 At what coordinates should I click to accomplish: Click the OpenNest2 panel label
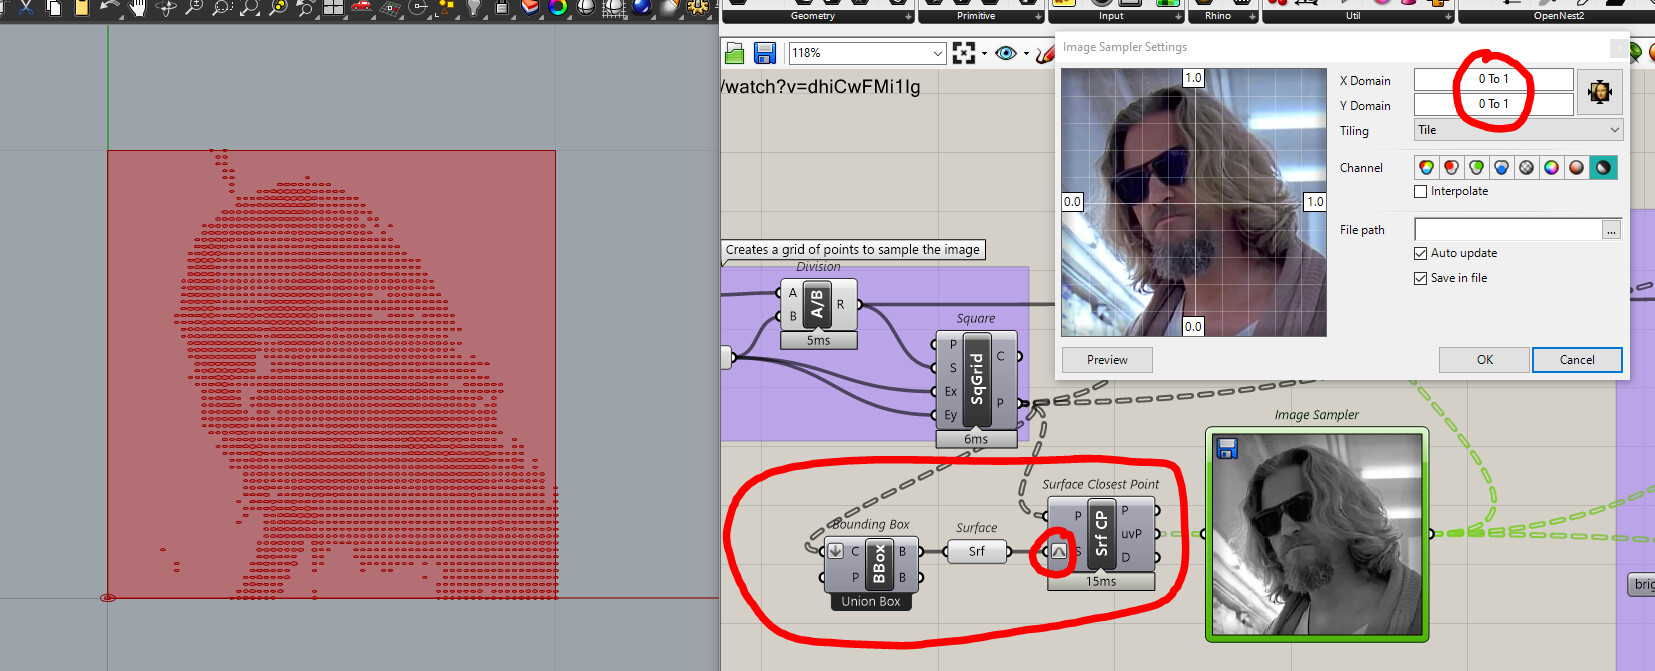[1558, 16]
